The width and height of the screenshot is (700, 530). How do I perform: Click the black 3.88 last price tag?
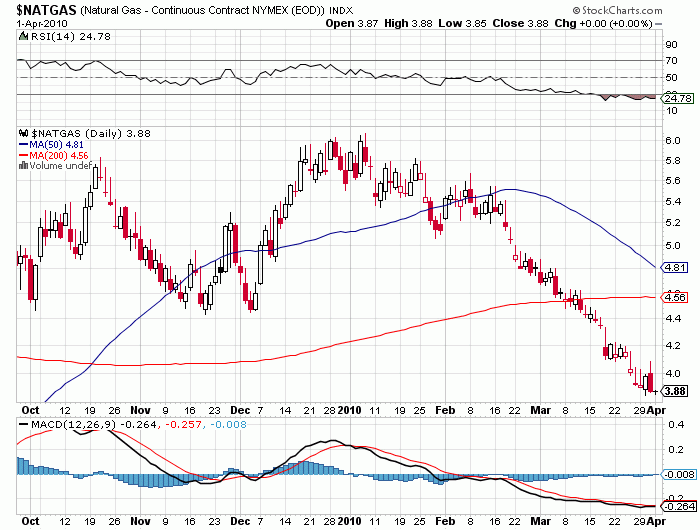pos(677,391)
